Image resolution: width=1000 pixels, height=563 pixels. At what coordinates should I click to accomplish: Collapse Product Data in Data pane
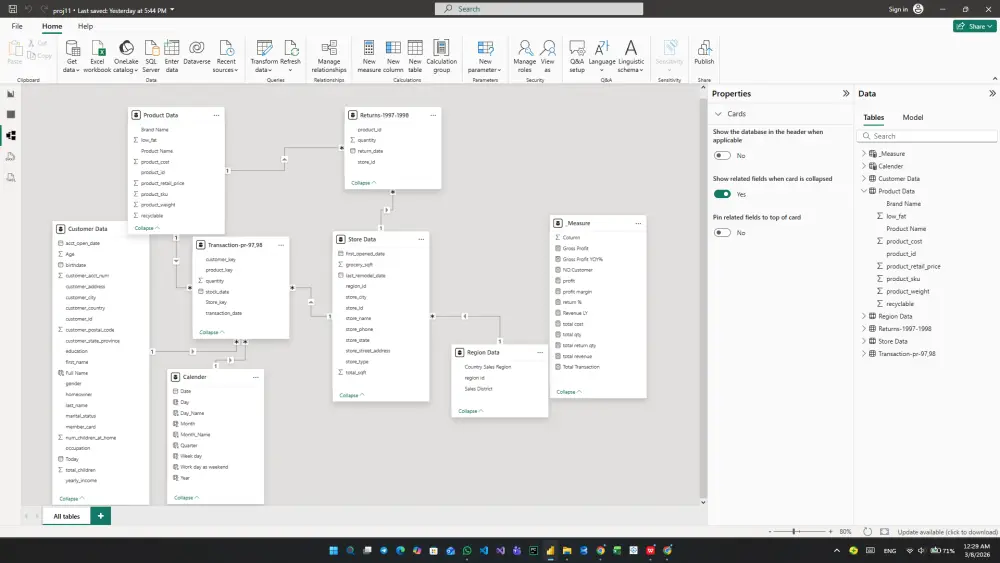click(864, 191)
